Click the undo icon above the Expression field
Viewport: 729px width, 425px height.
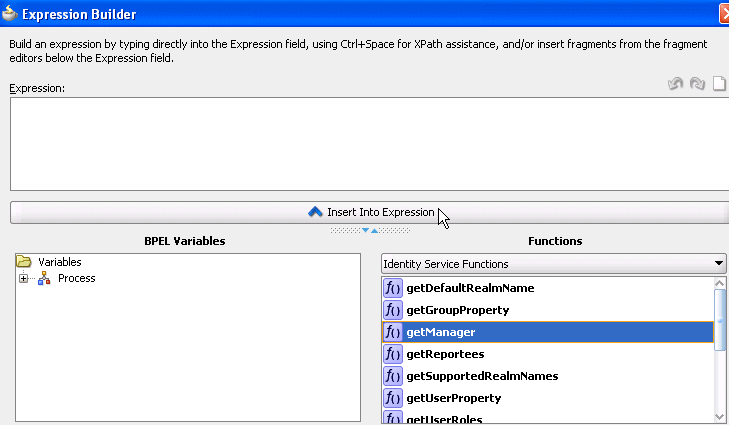(x=676, y=84)
